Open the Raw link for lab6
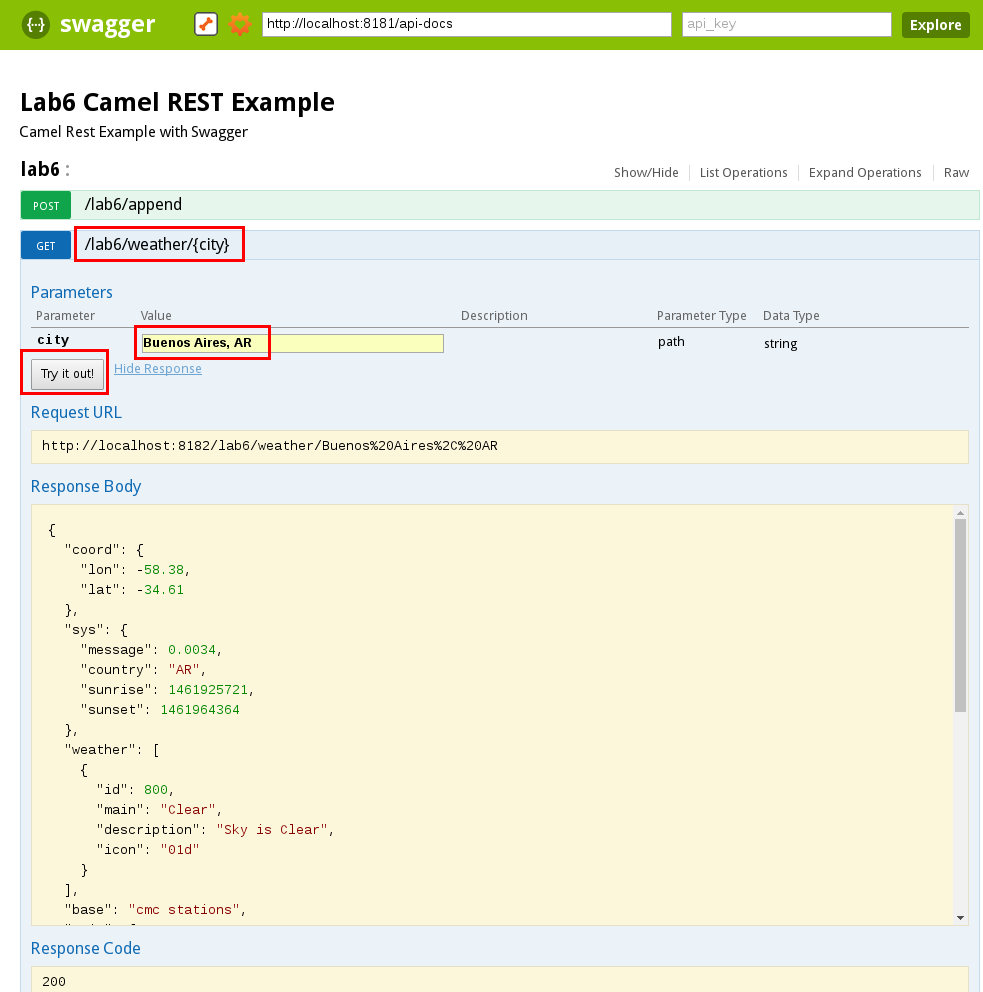 [956, 173]
